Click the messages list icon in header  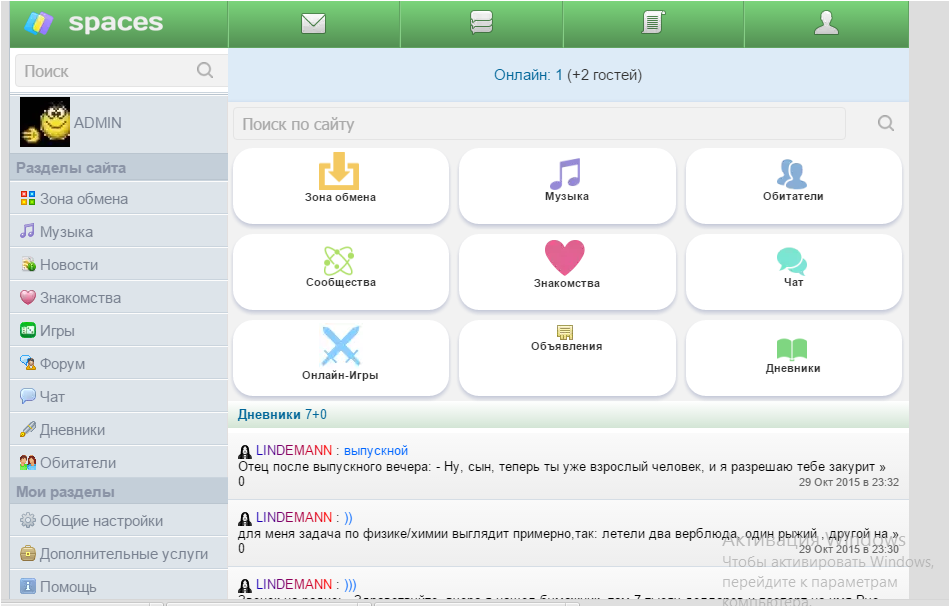(482, 24)
